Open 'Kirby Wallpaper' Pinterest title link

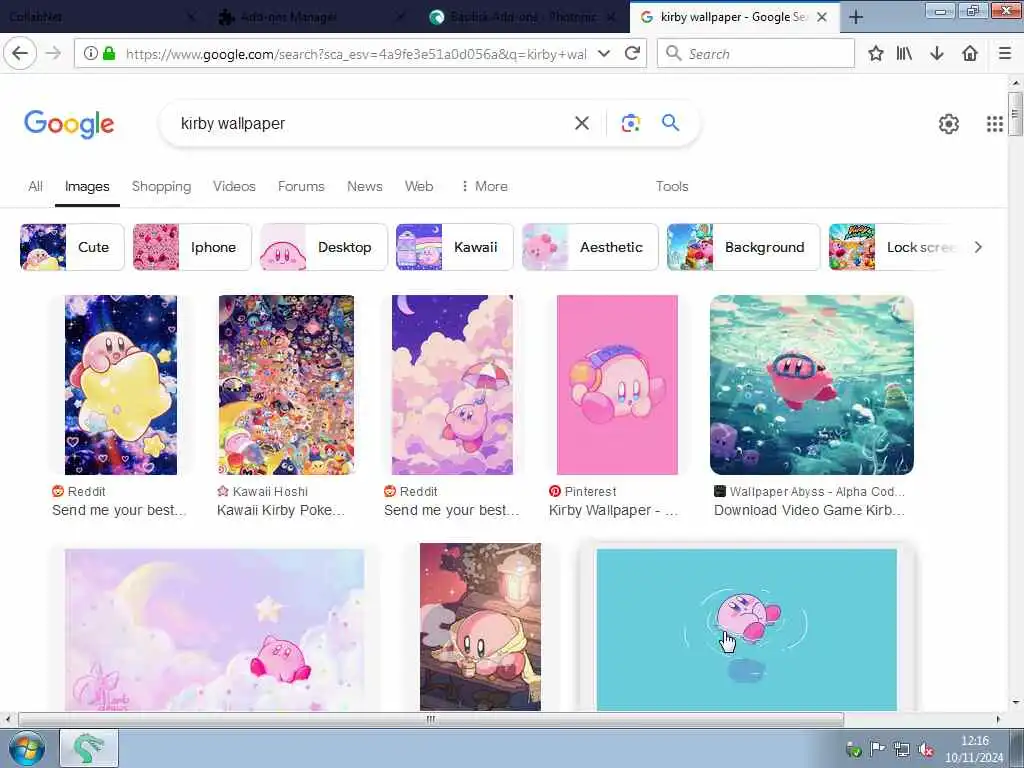tap(613, 510)
